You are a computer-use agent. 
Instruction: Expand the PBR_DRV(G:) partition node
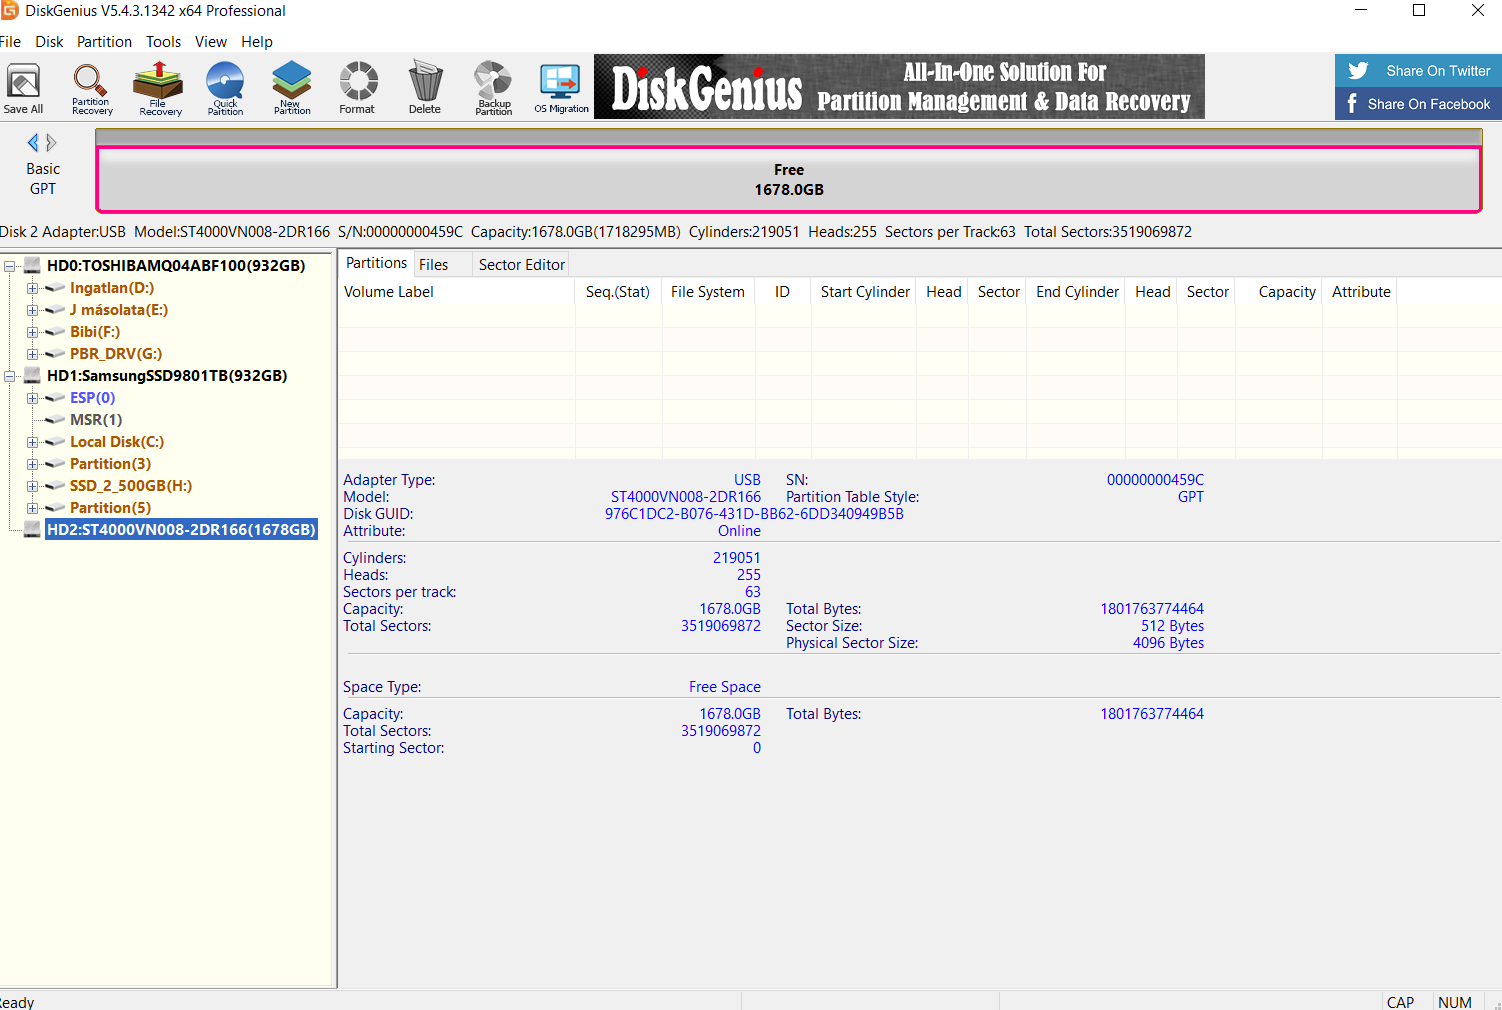tap(32, 354)
